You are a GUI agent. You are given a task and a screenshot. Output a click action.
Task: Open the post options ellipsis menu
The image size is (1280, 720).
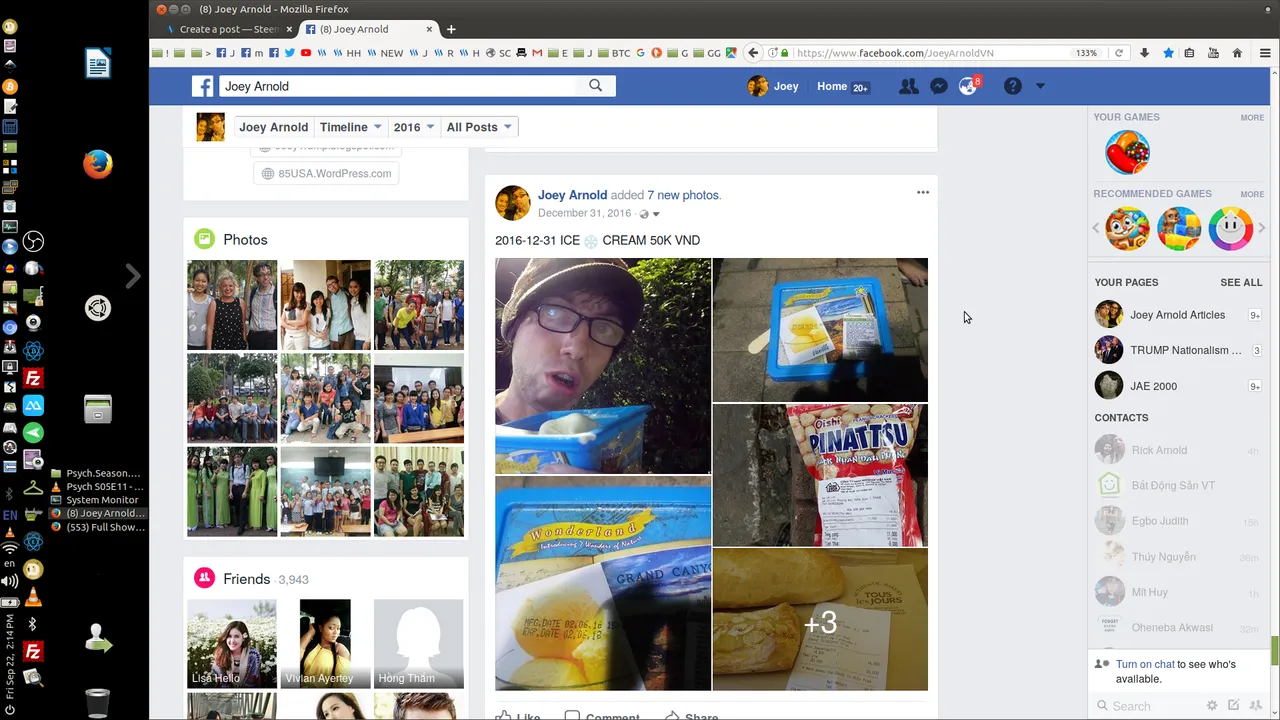coord(923,192)
